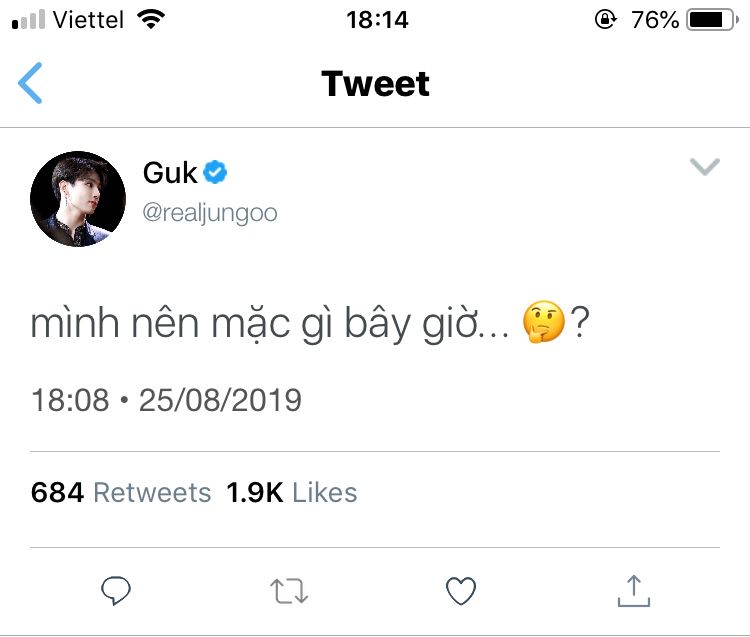
Task: Tap the tweet timestamp 18:08 · 25/08/2019
Action: (166, 401)
